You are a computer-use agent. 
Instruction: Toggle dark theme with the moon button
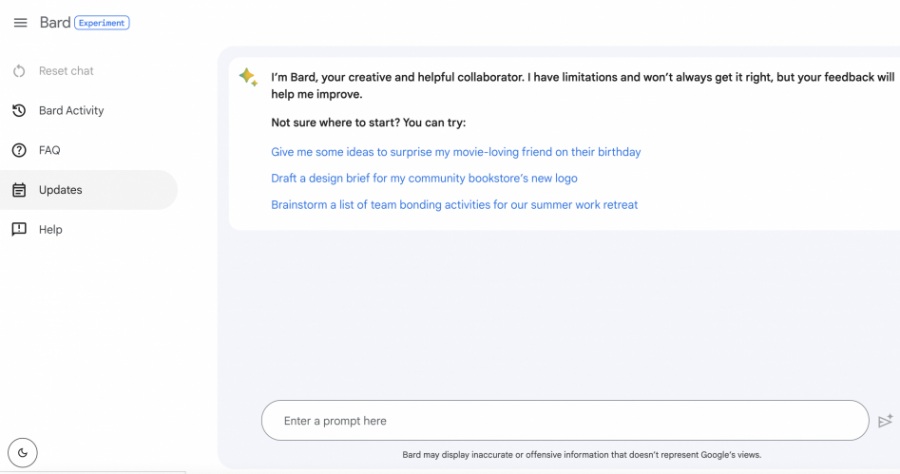coord(22,453)
